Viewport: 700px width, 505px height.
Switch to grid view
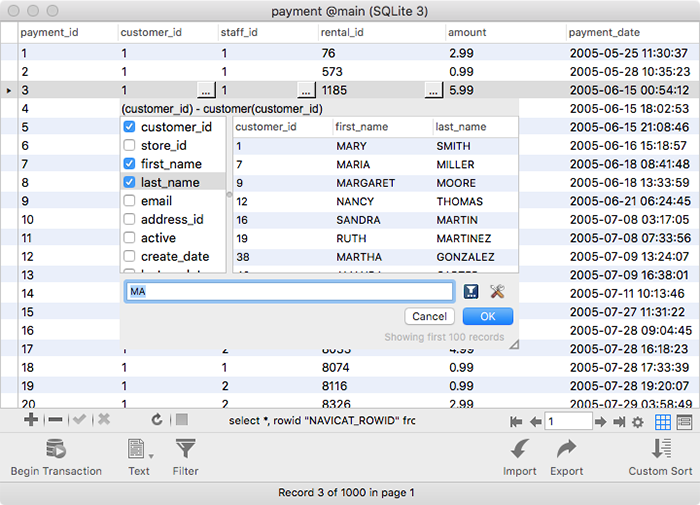(x=662, y=422)
